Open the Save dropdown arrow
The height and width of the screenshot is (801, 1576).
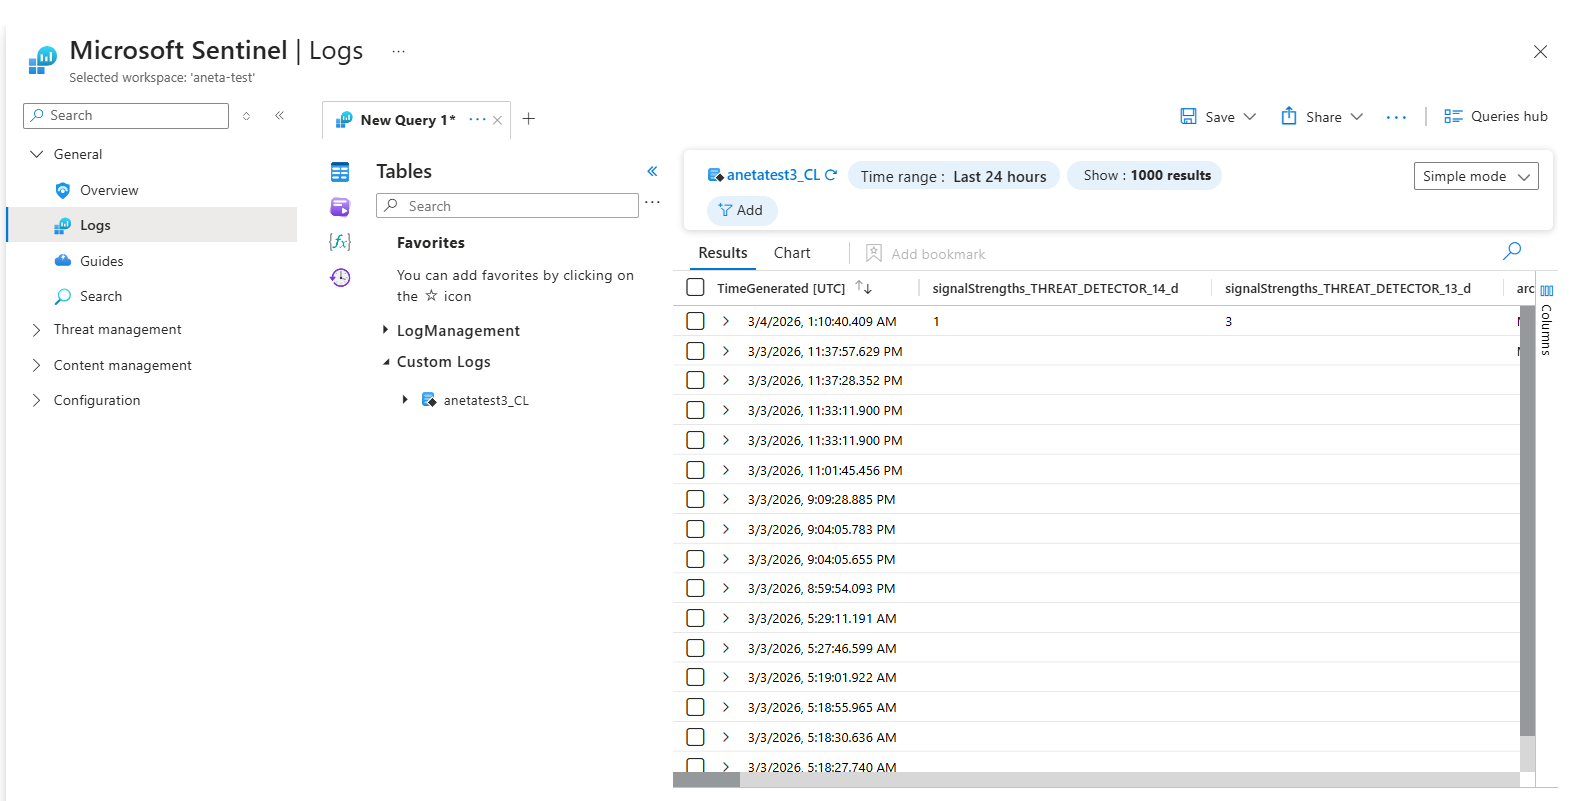click(1249, 116)
